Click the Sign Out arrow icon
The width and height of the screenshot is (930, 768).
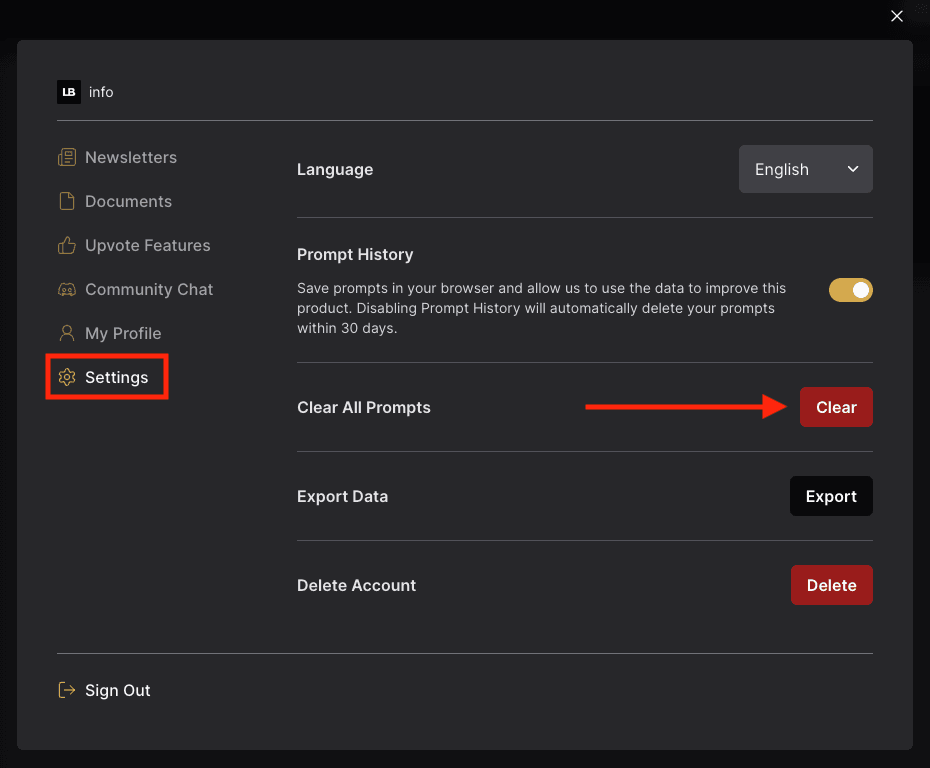pyautogui.click(x=67, y=690)
